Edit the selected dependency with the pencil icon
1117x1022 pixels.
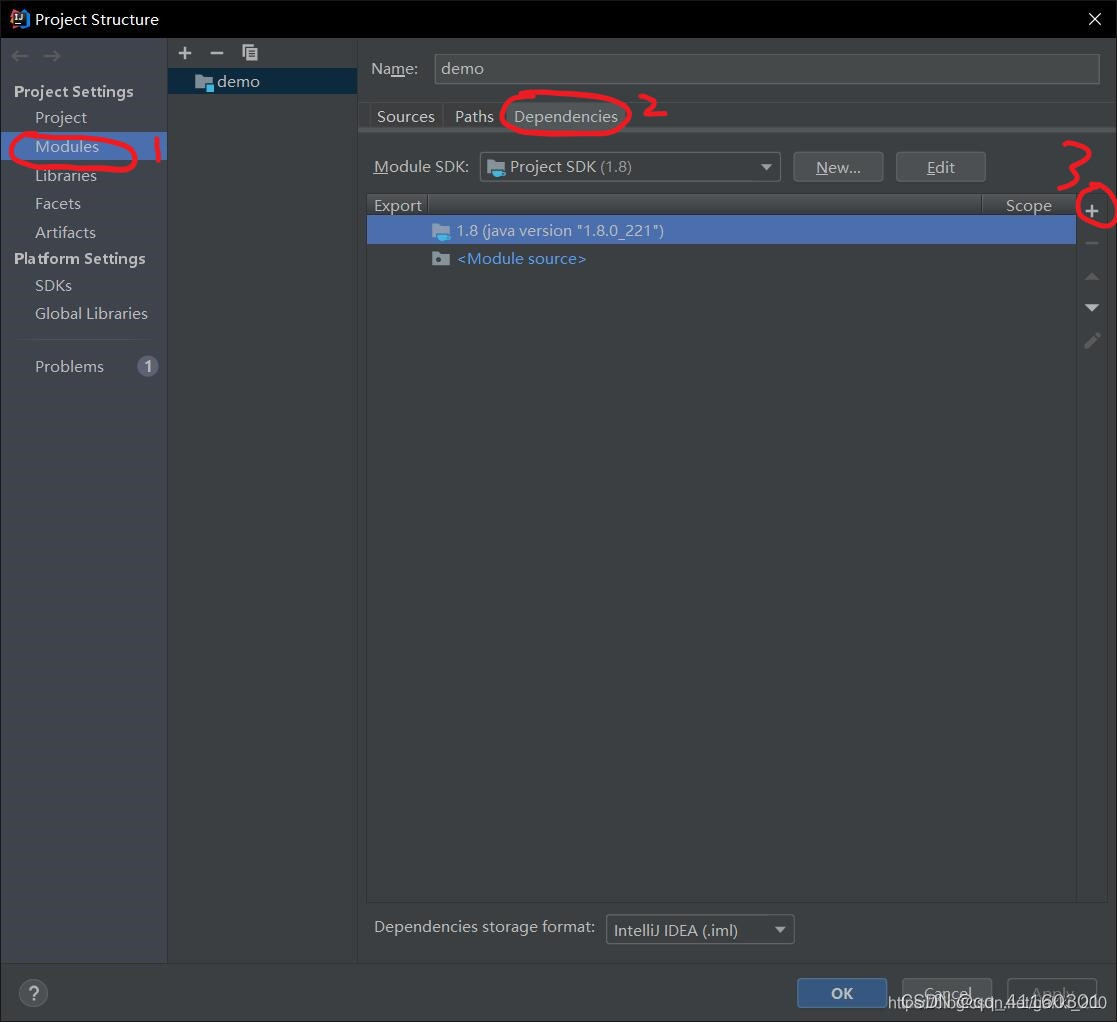[x=1092, y=340]
